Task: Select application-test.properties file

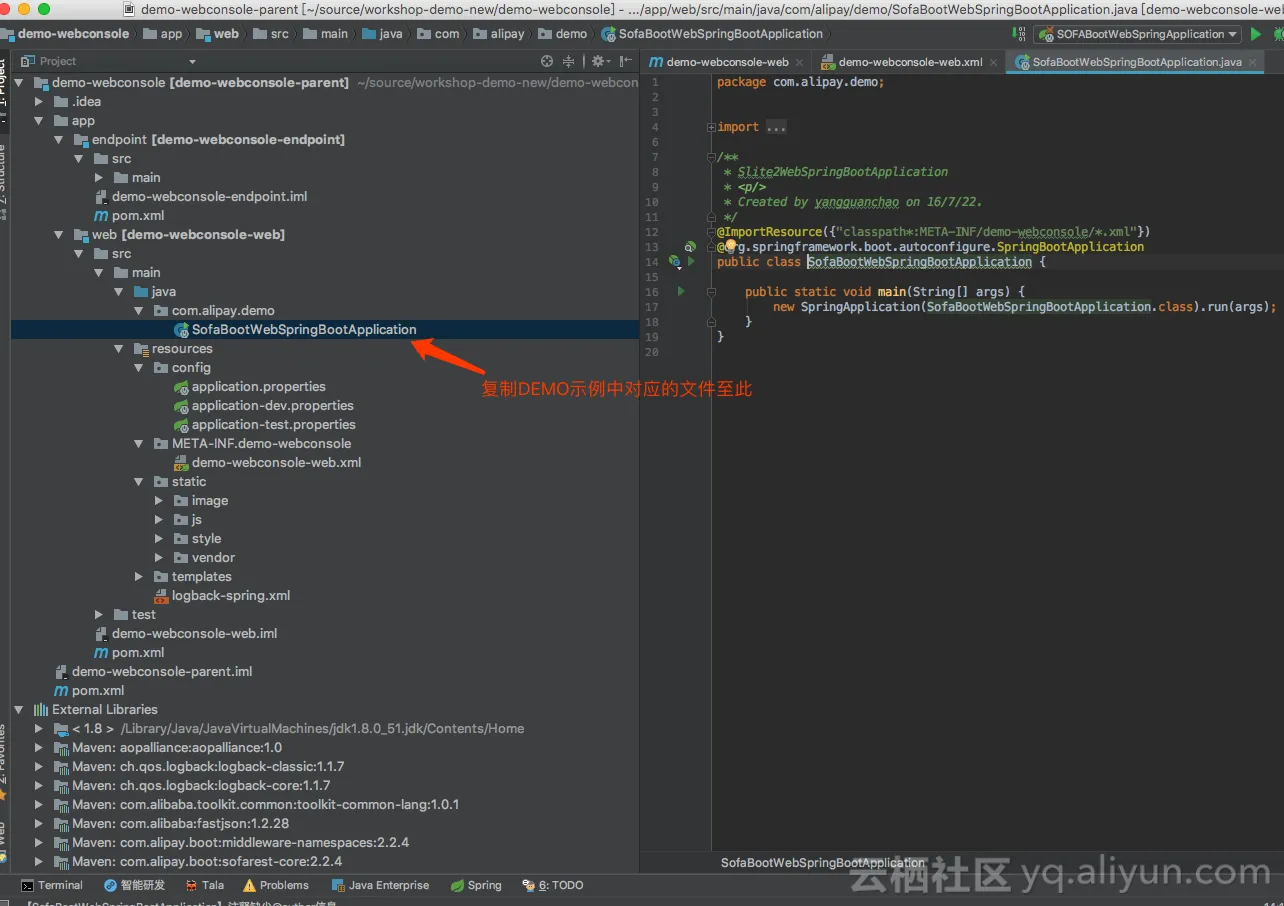Action: (x=264, y=424)
